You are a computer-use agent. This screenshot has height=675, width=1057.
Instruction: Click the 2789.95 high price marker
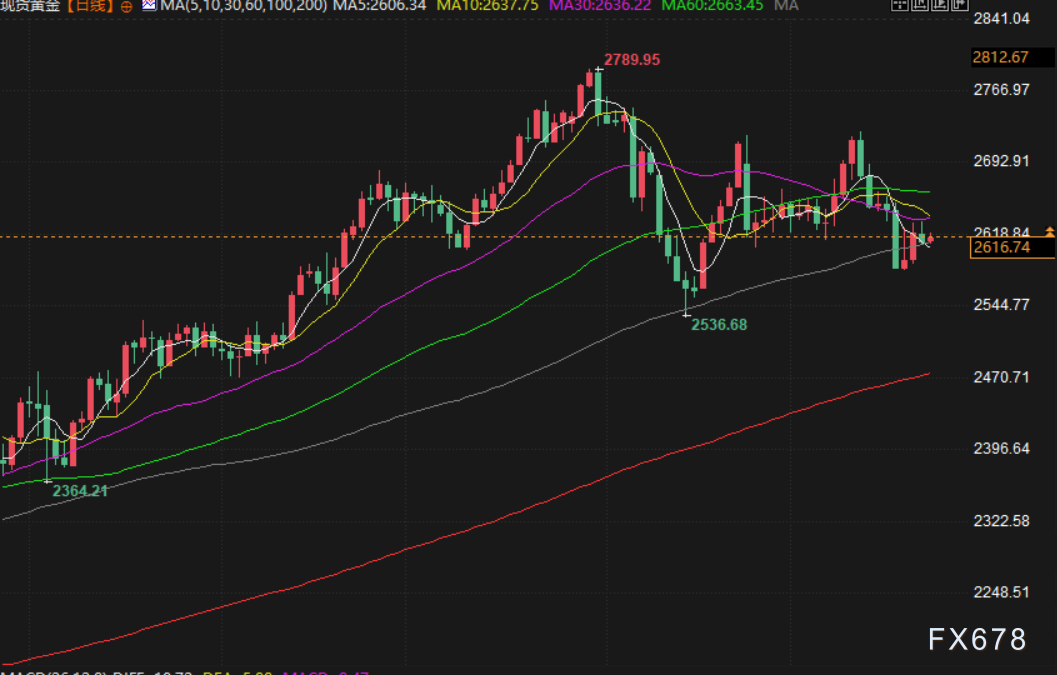632,60
